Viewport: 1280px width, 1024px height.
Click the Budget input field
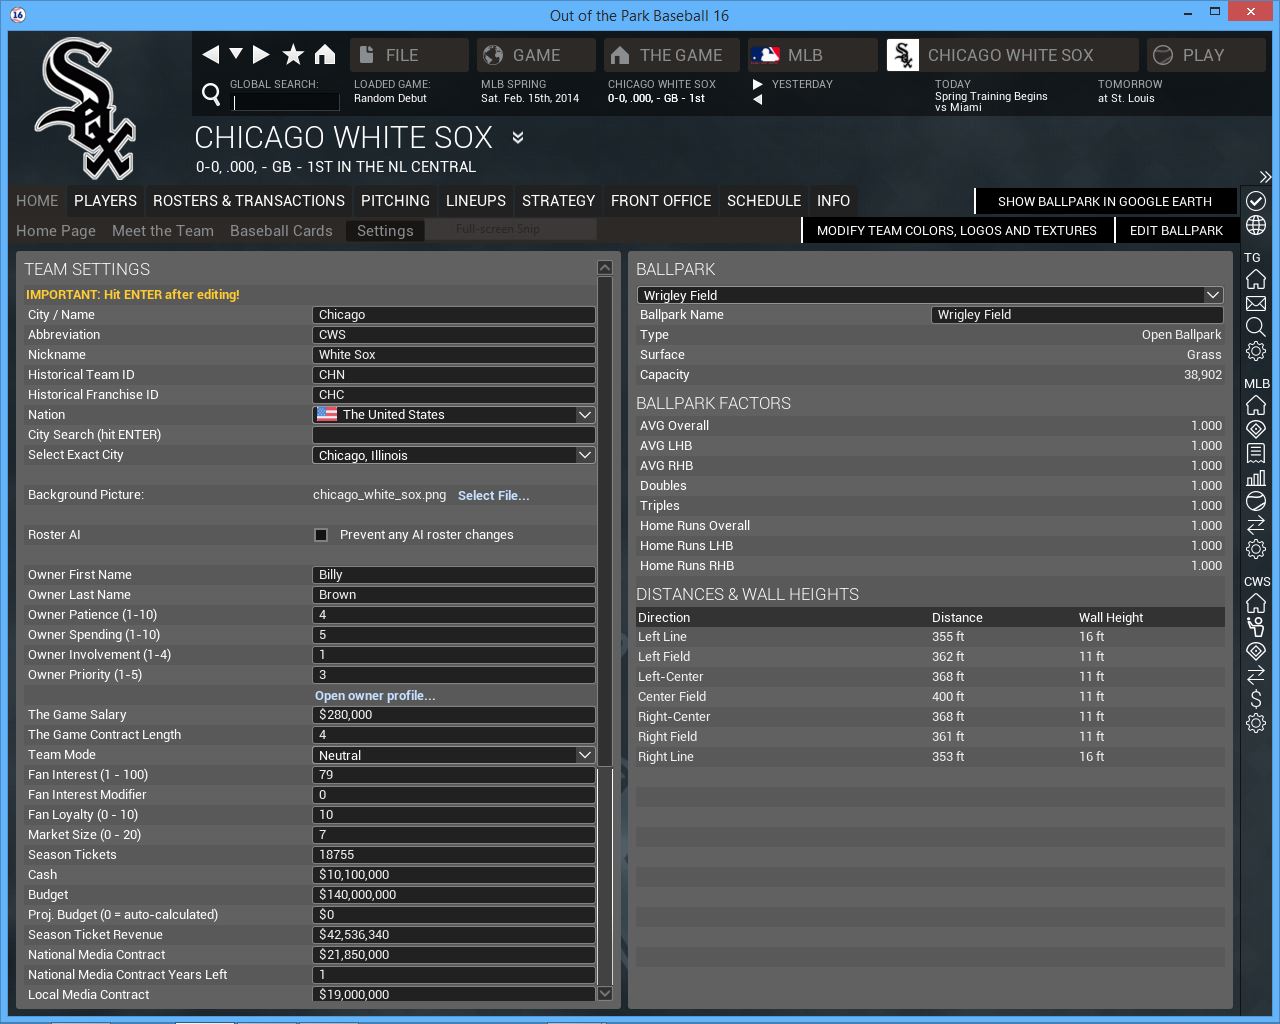click(454, 895)
